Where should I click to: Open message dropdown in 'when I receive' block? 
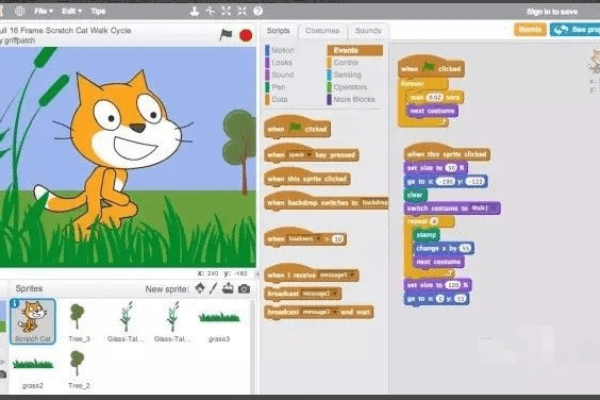point(337,275)
